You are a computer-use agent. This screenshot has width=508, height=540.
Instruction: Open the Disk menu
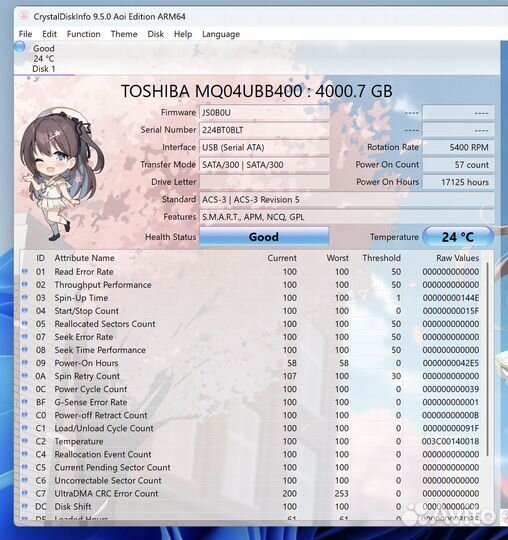tap(156, 34)
